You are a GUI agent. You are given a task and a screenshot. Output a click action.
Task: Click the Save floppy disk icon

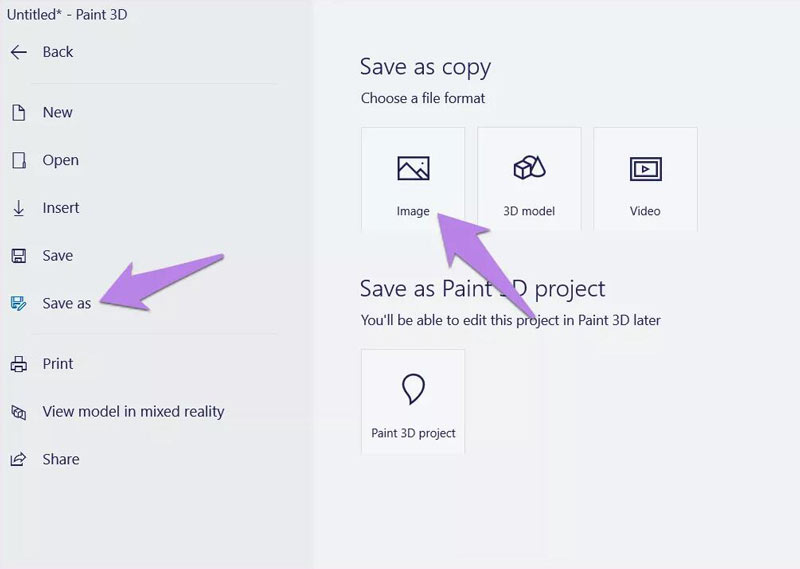19,256
